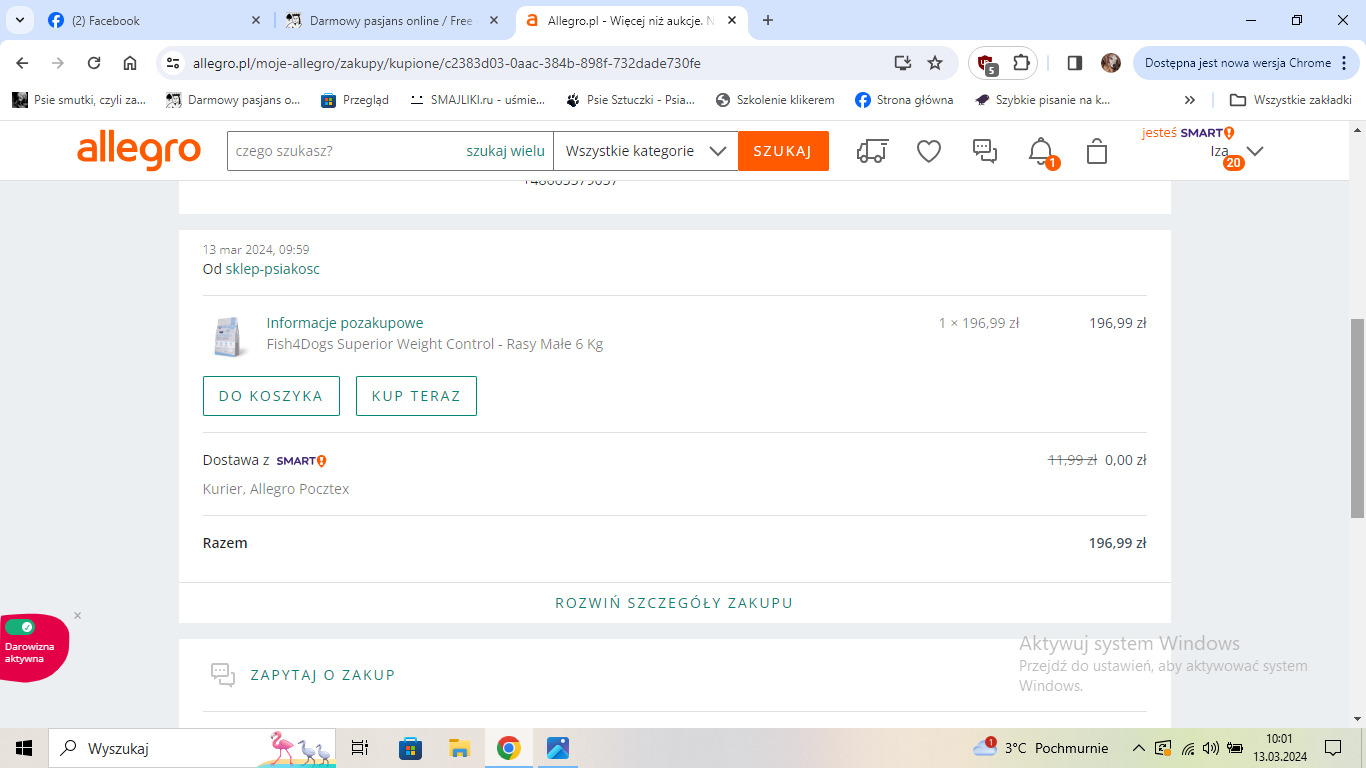Click Dostępna jest nowa wersja Chrome
The width and height of the screenshot is (1366, 768).
point(1246,63)
